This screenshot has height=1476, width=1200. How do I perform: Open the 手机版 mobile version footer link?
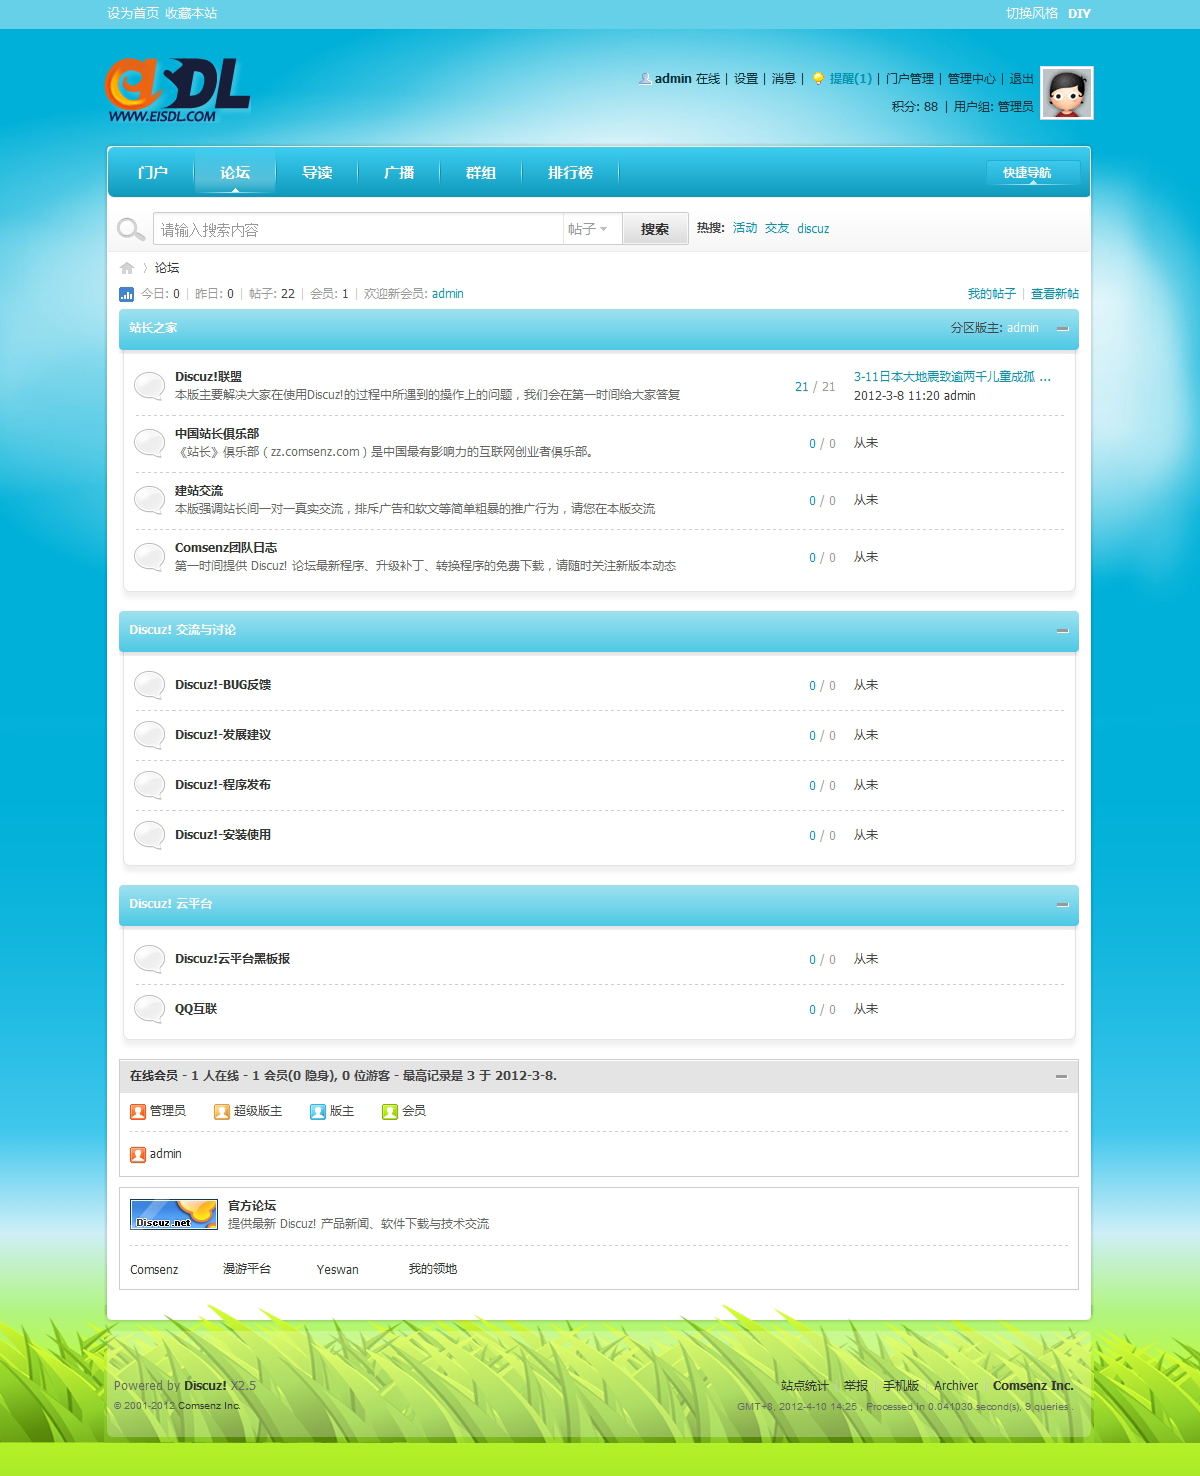tap(900, 1386)
